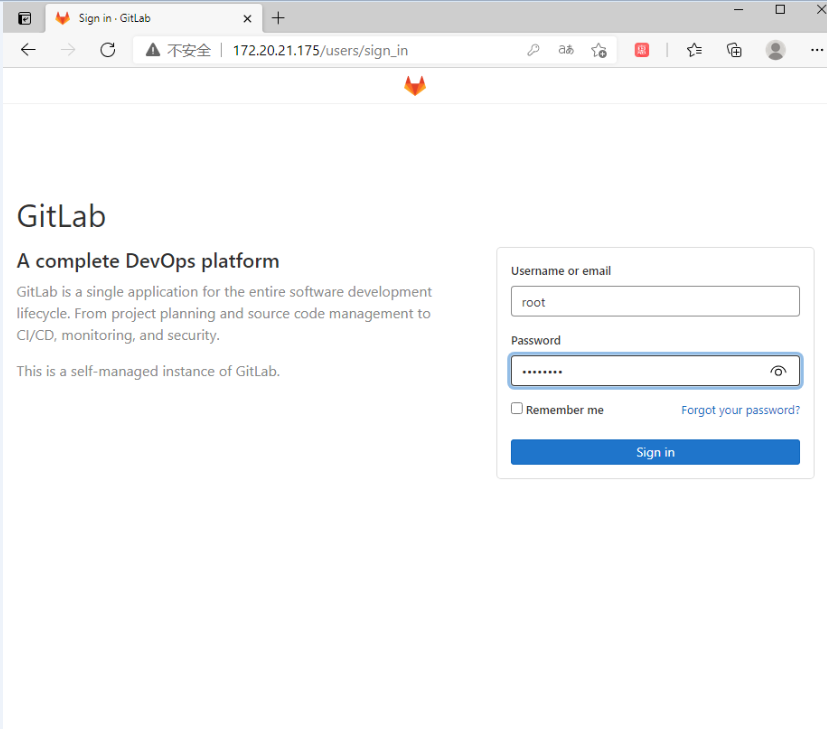Click the not-secure warning triangle icon
Viewport: 827px width, 729px height.
coord(153,50)
